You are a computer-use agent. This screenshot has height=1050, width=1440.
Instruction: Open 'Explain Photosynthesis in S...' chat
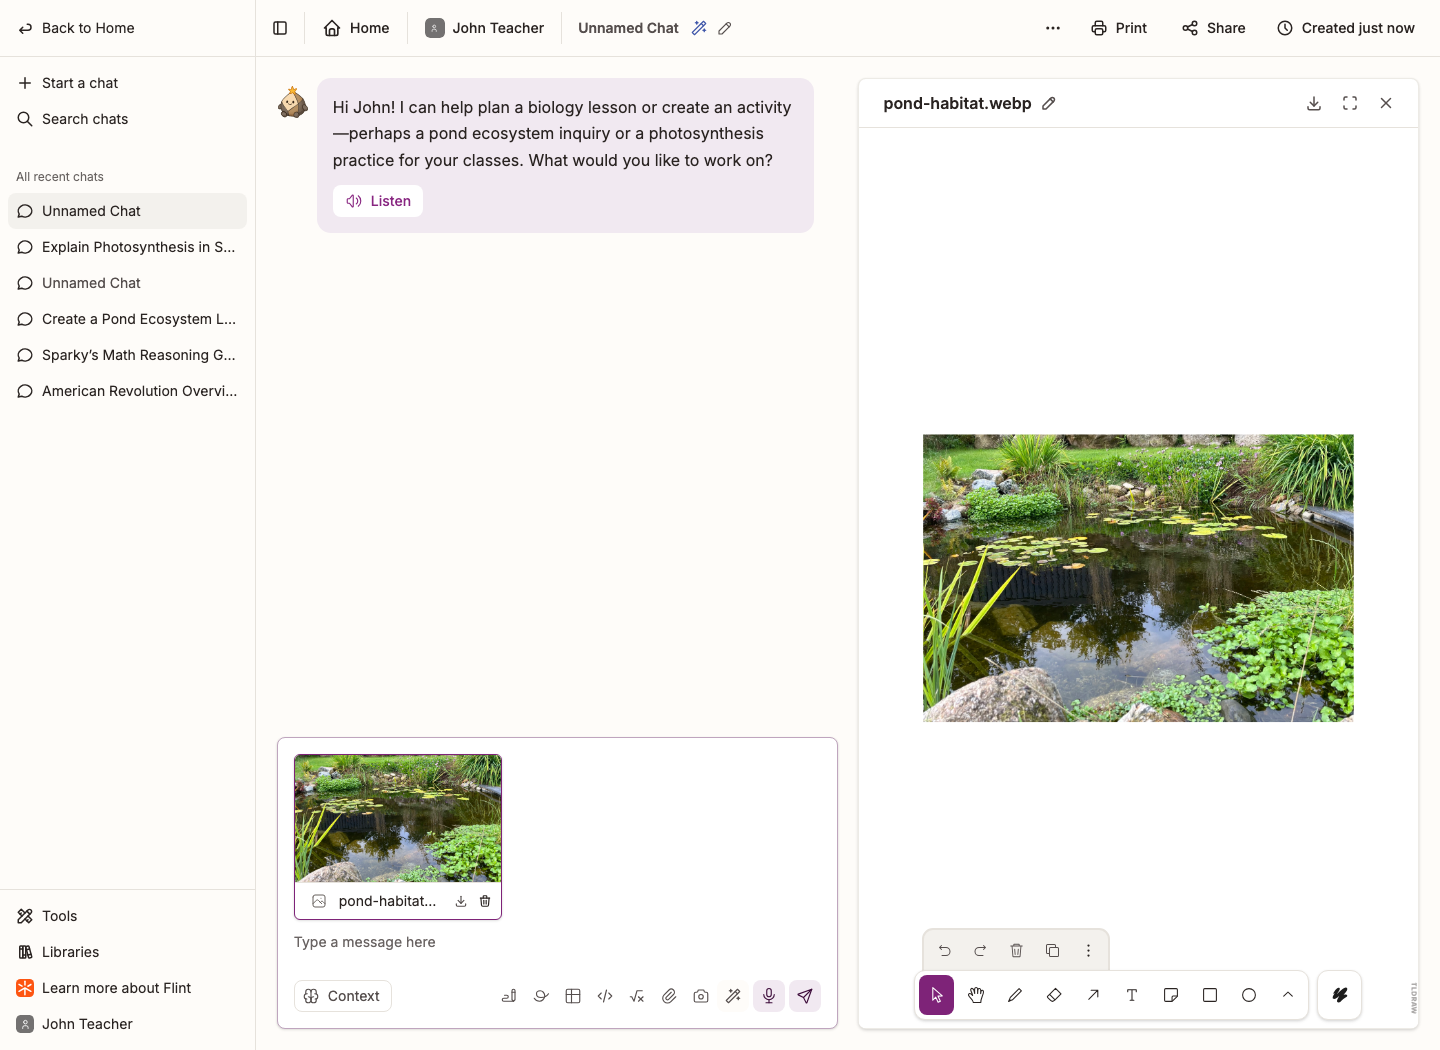(x=127, y=247)
